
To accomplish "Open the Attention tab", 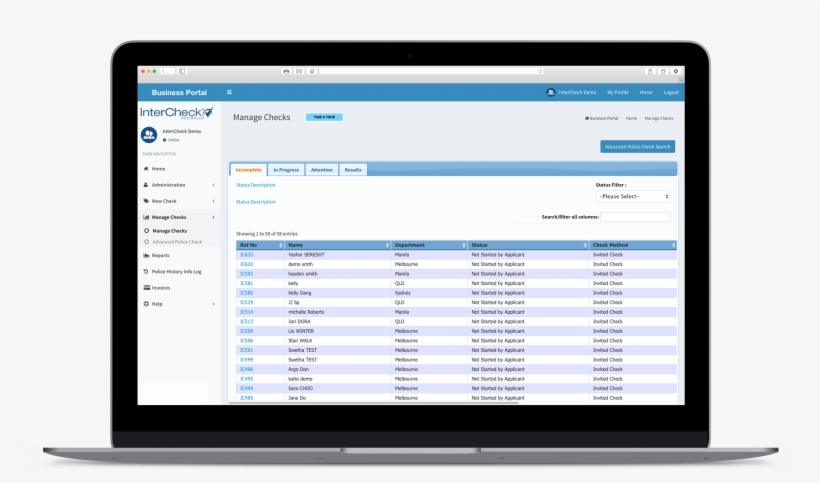I will pos(321,170).
